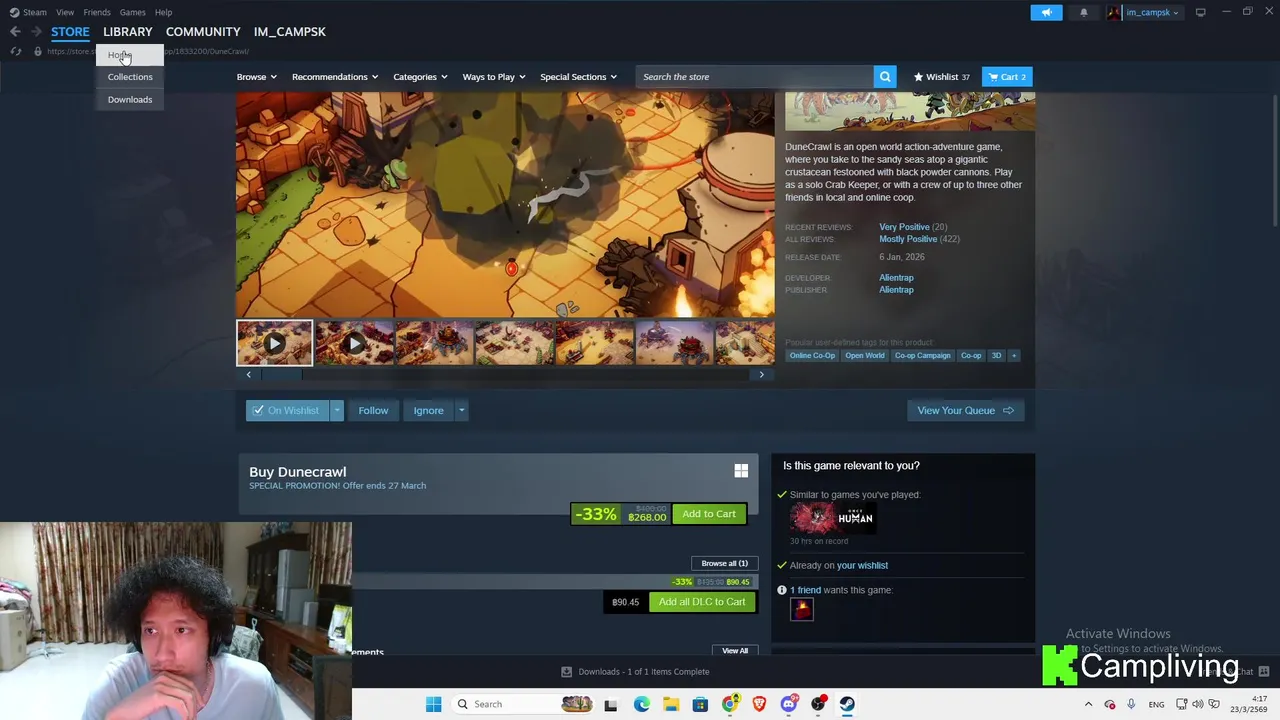Click the Online Co-Op tag

point(812,355)
